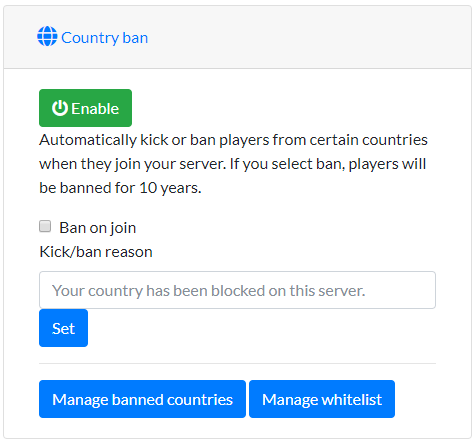Tick the Ban on join checkbox
This screenshot has width=474, height=443.
click(45, 226)
